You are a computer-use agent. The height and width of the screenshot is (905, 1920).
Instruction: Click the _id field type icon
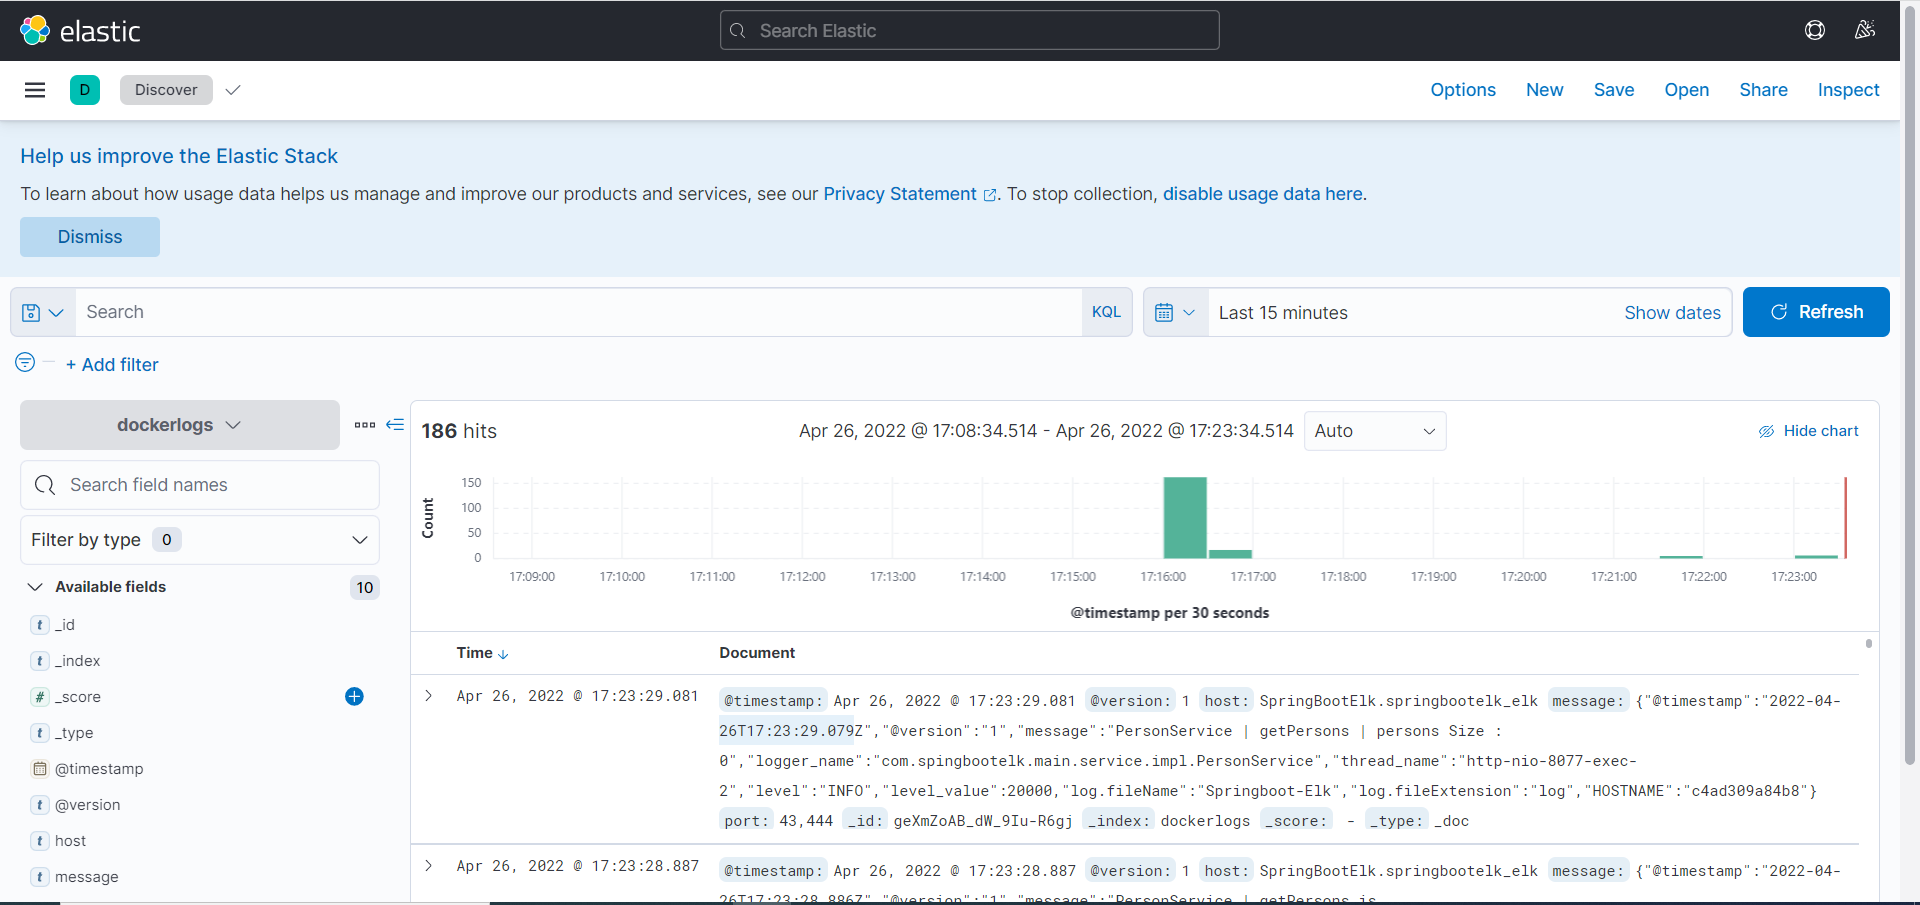(x=40, y=625)
